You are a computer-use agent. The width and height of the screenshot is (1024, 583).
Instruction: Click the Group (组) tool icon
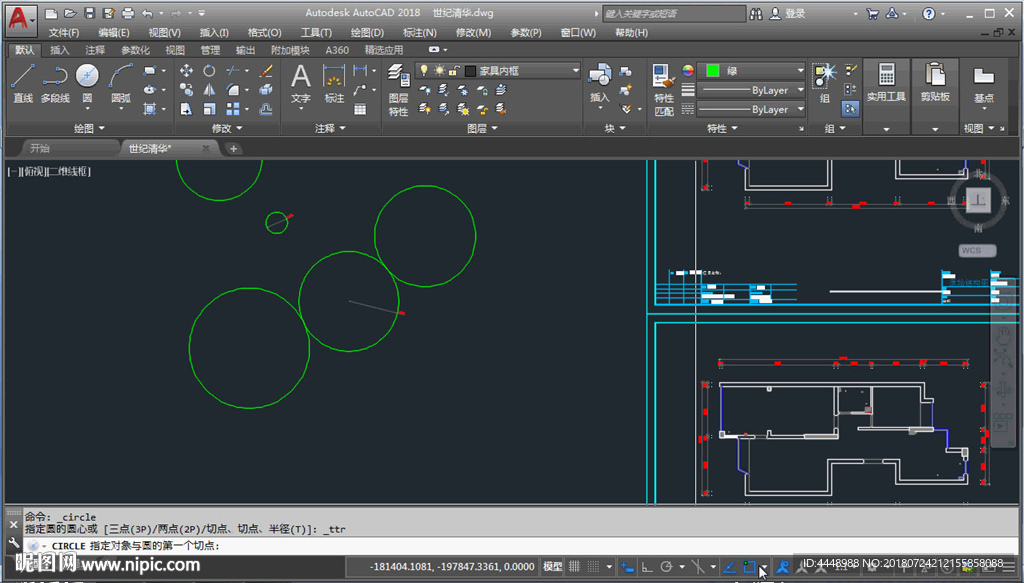pos(825,83)
